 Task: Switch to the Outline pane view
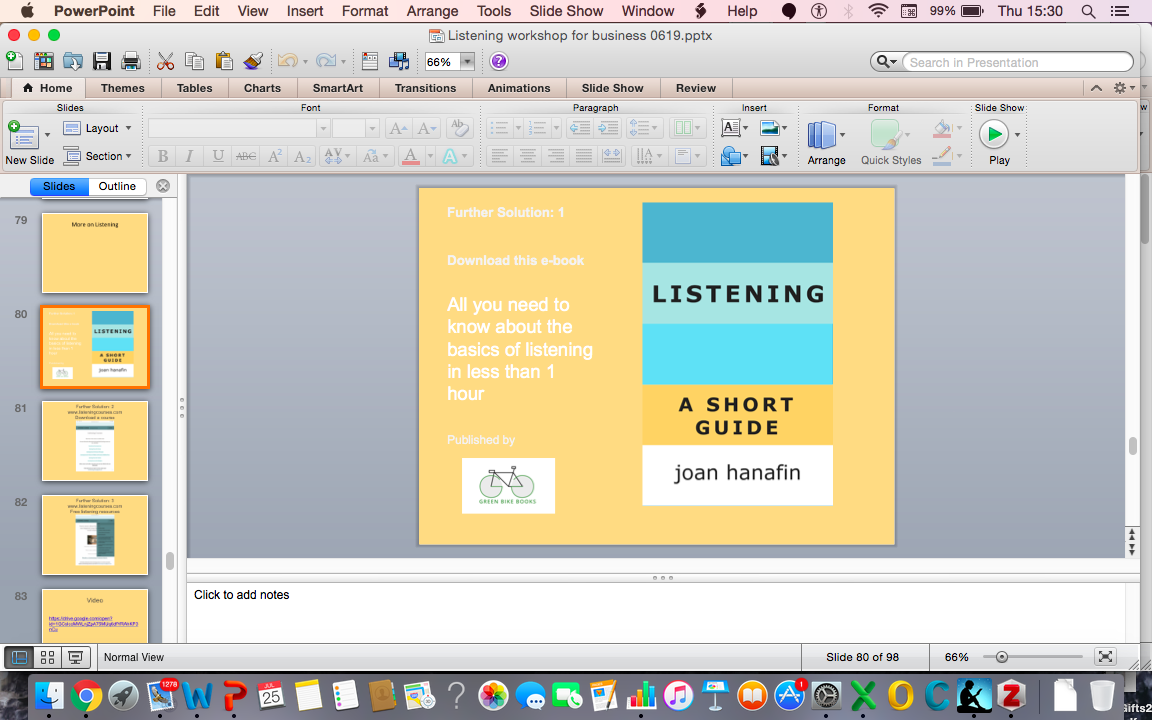click(x=117, y=186)
